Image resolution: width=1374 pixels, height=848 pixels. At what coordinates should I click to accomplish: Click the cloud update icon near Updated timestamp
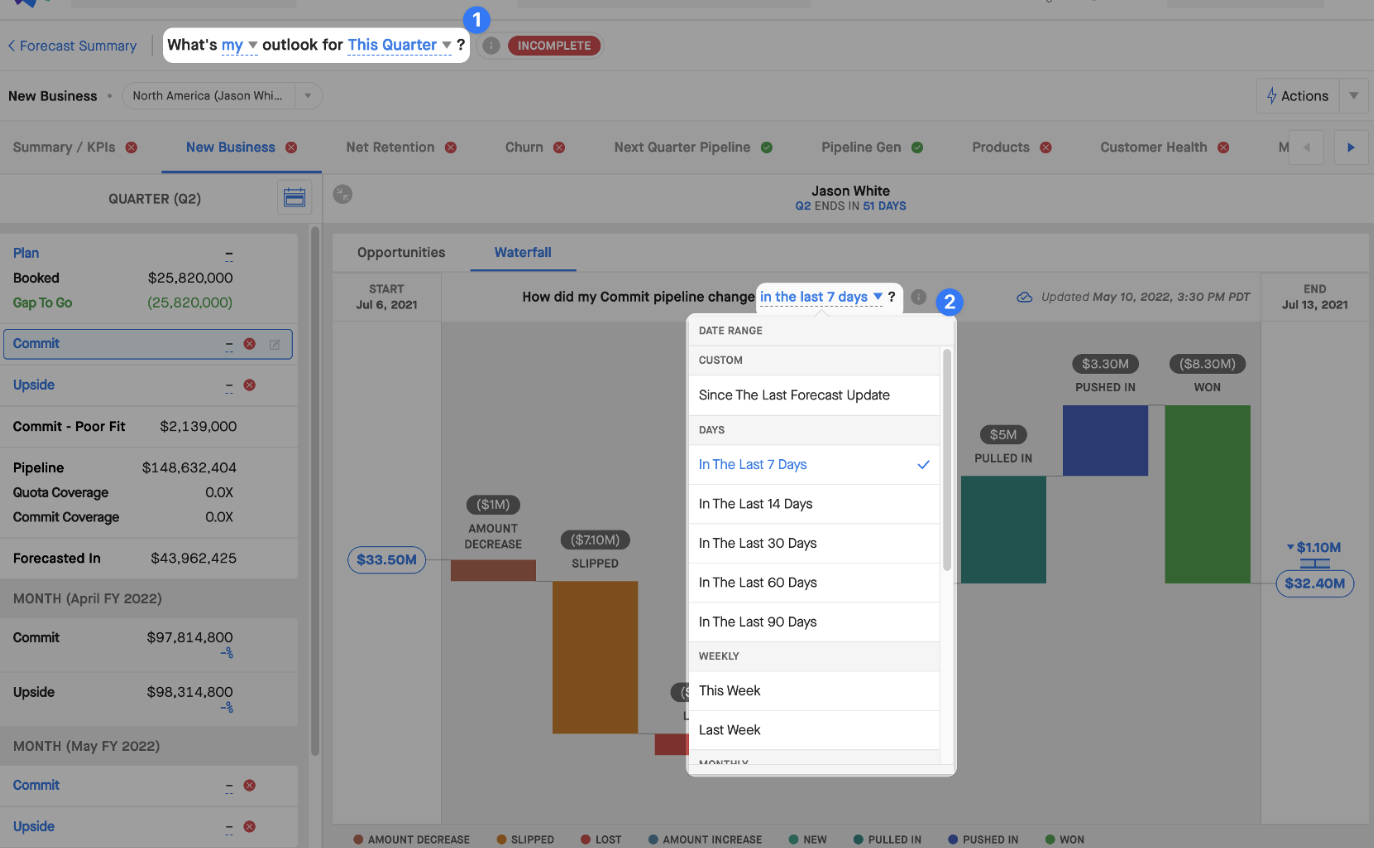[x=1025, y=297]
